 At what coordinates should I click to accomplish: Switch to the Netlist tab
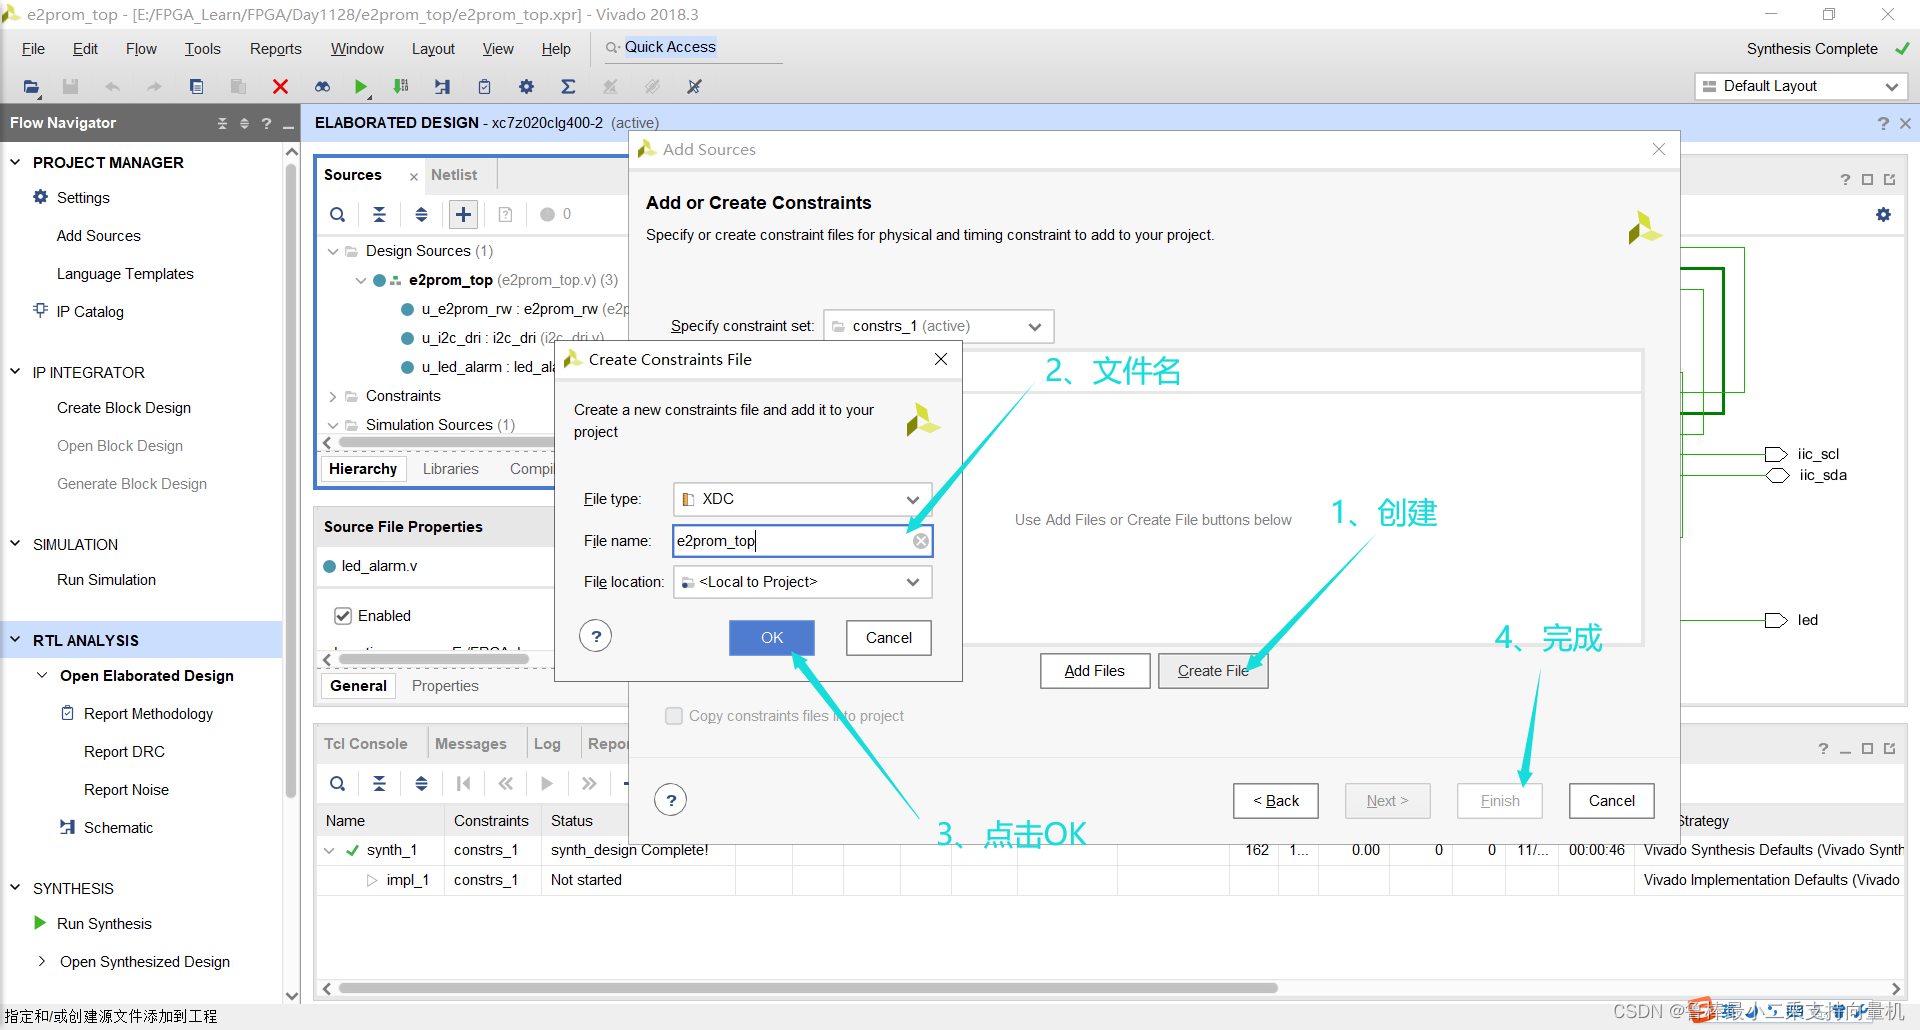[x=454, y=175]
